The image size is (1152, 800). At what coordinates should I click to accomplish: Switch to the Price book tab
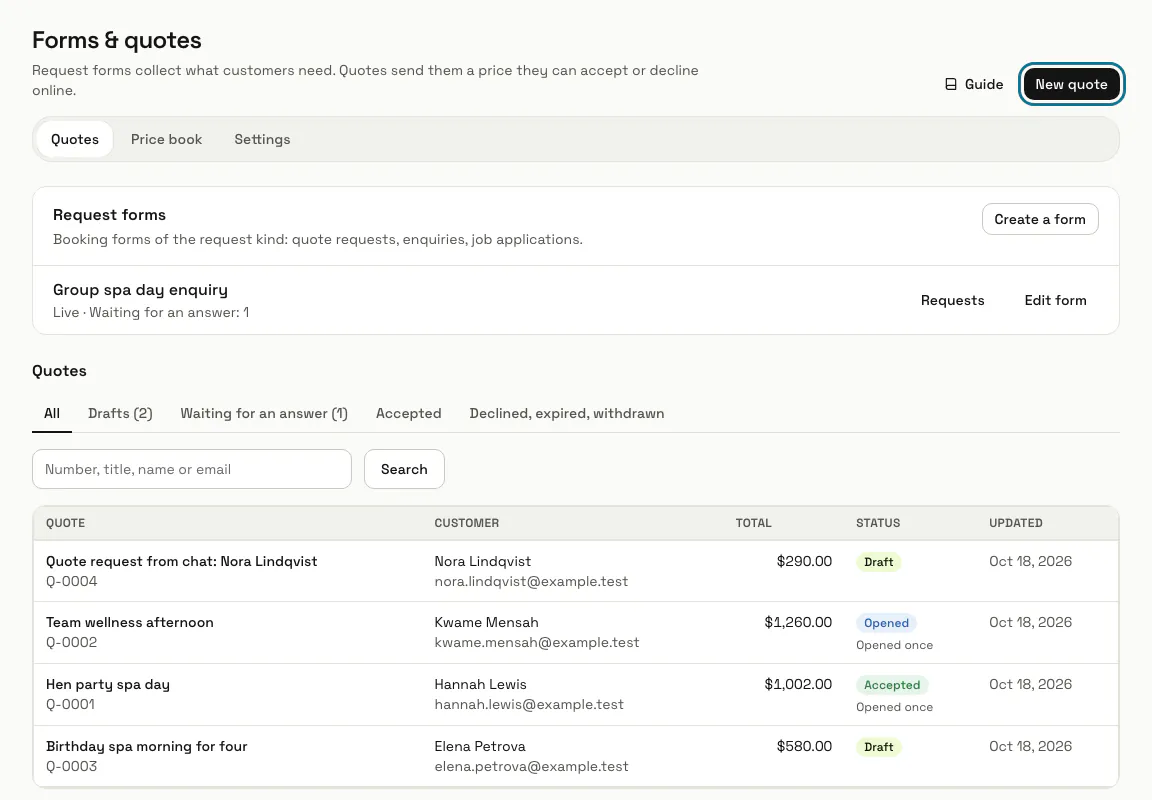coord(166,140)
